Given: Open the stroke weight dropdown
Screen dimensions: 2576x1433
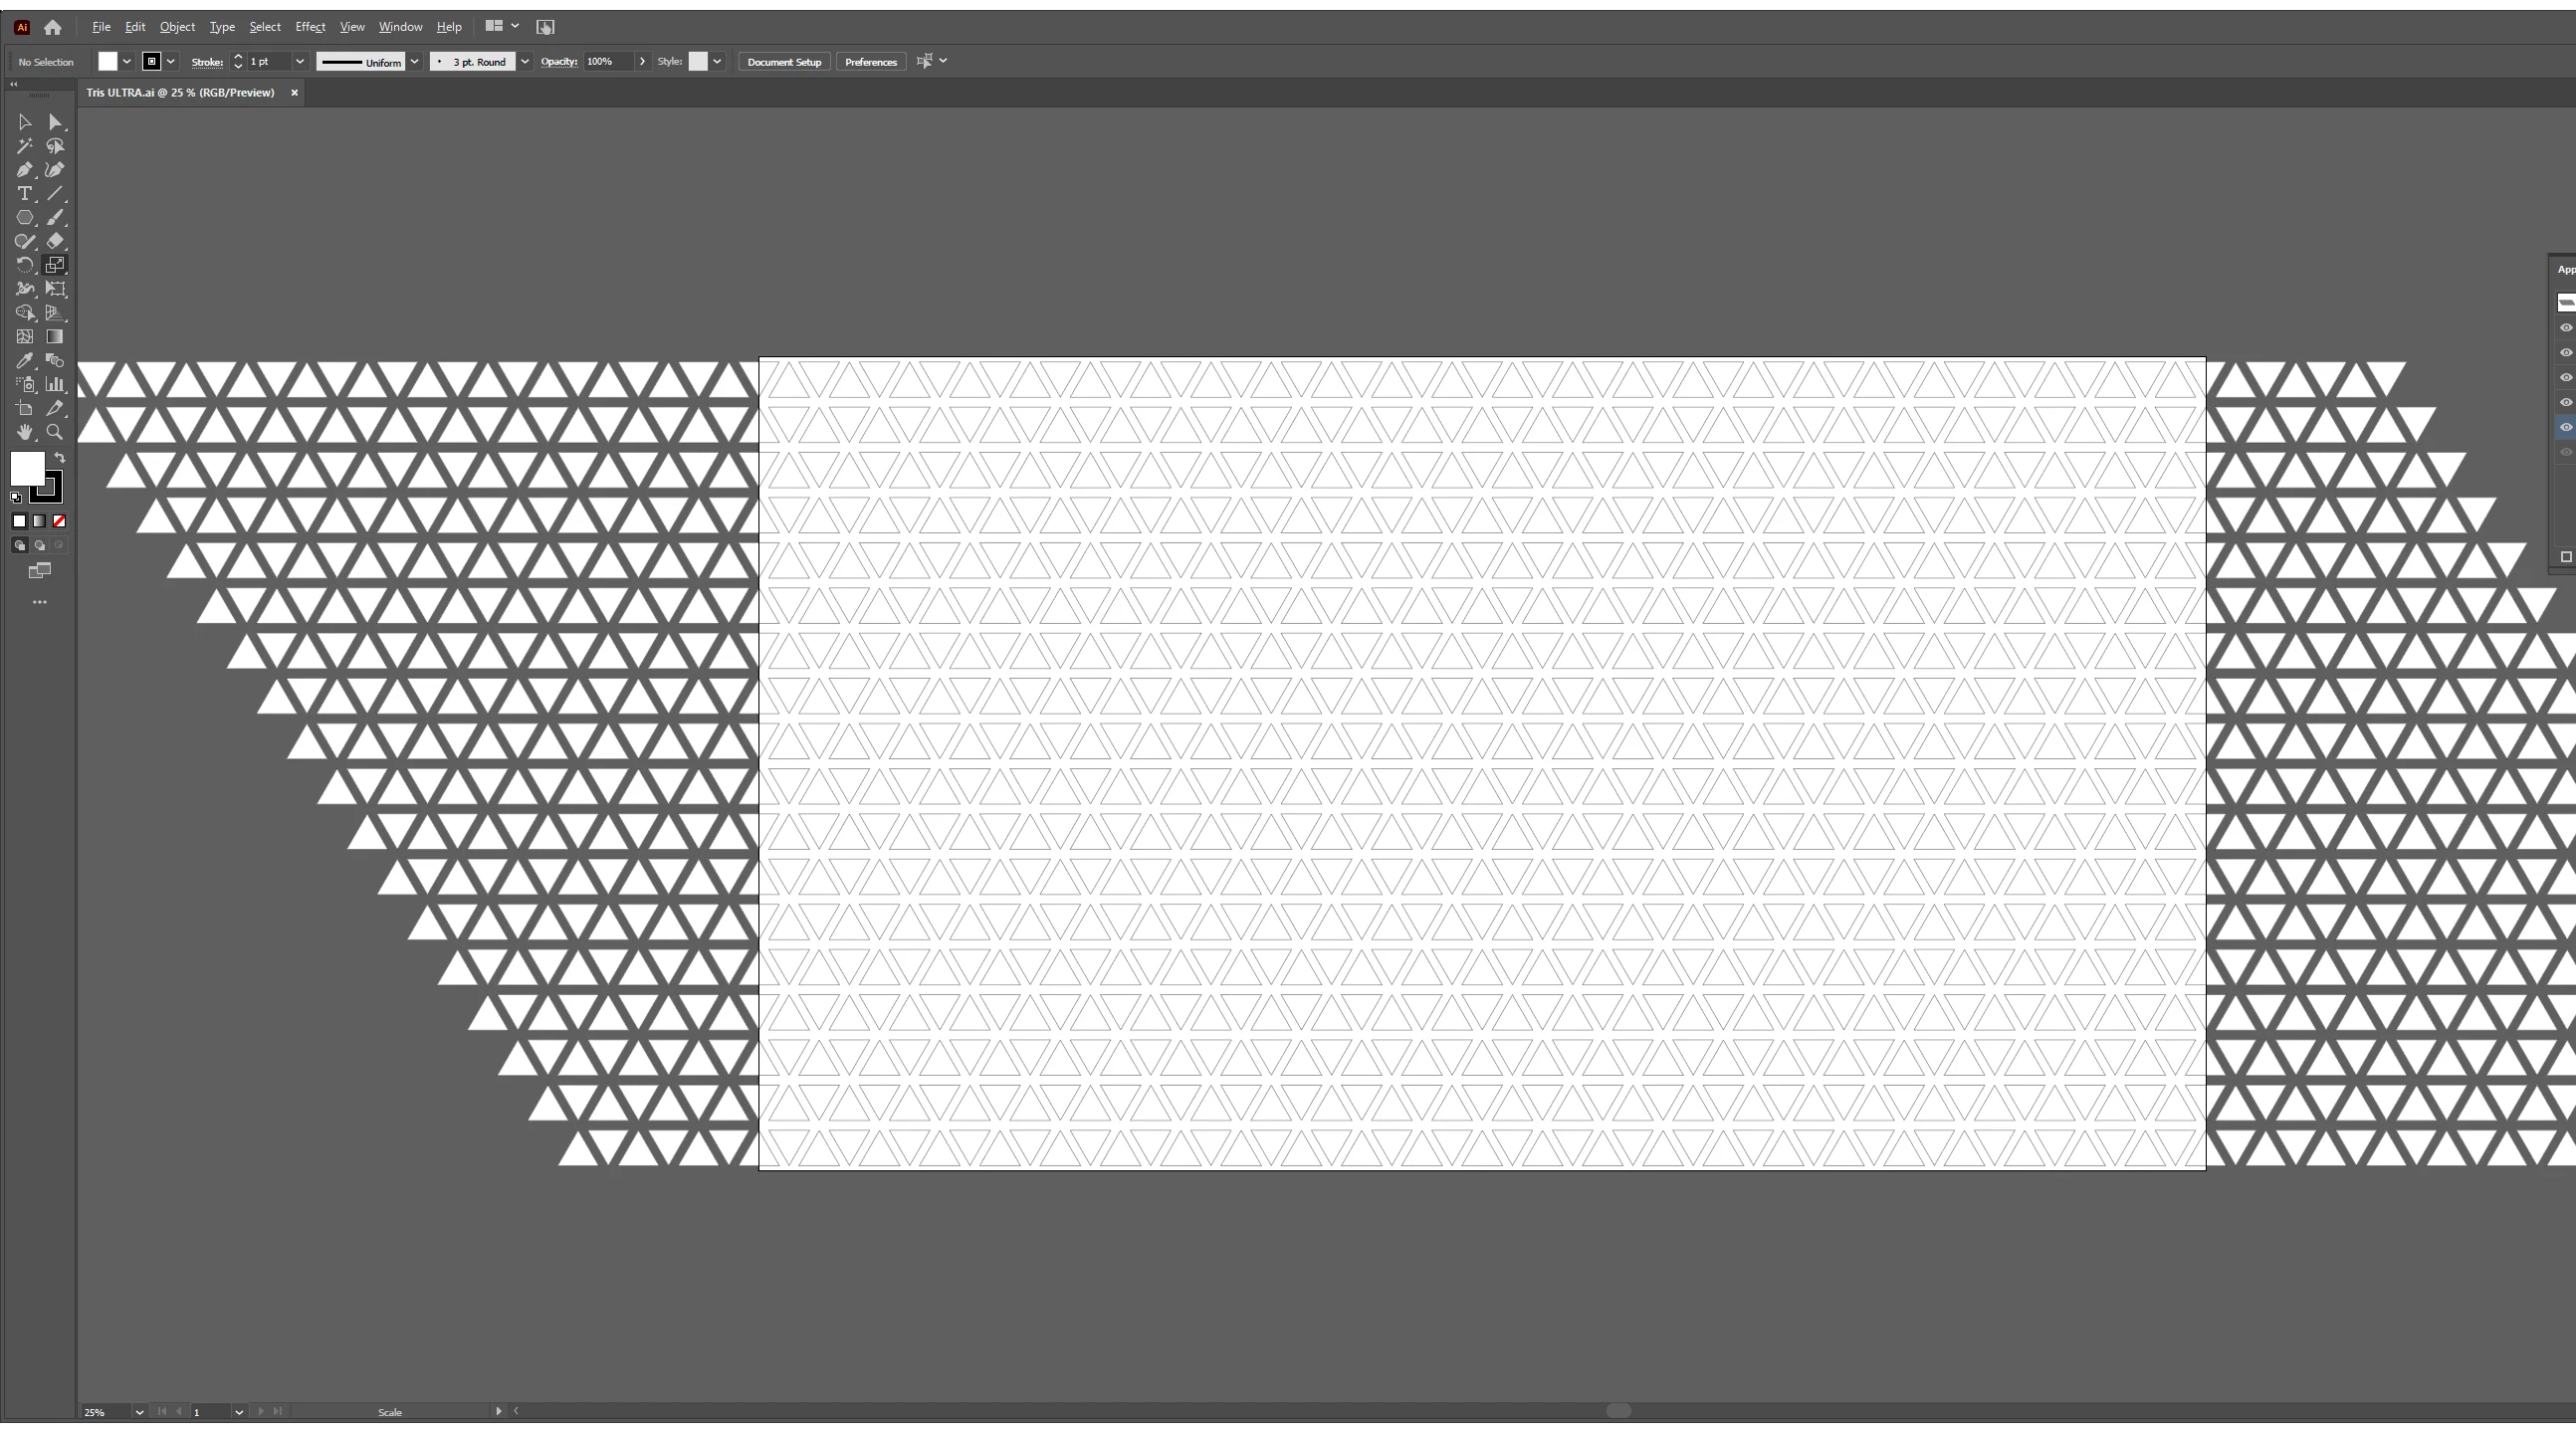Looking at the screenshot, I should pyautogui.click(x=299, y=62).
